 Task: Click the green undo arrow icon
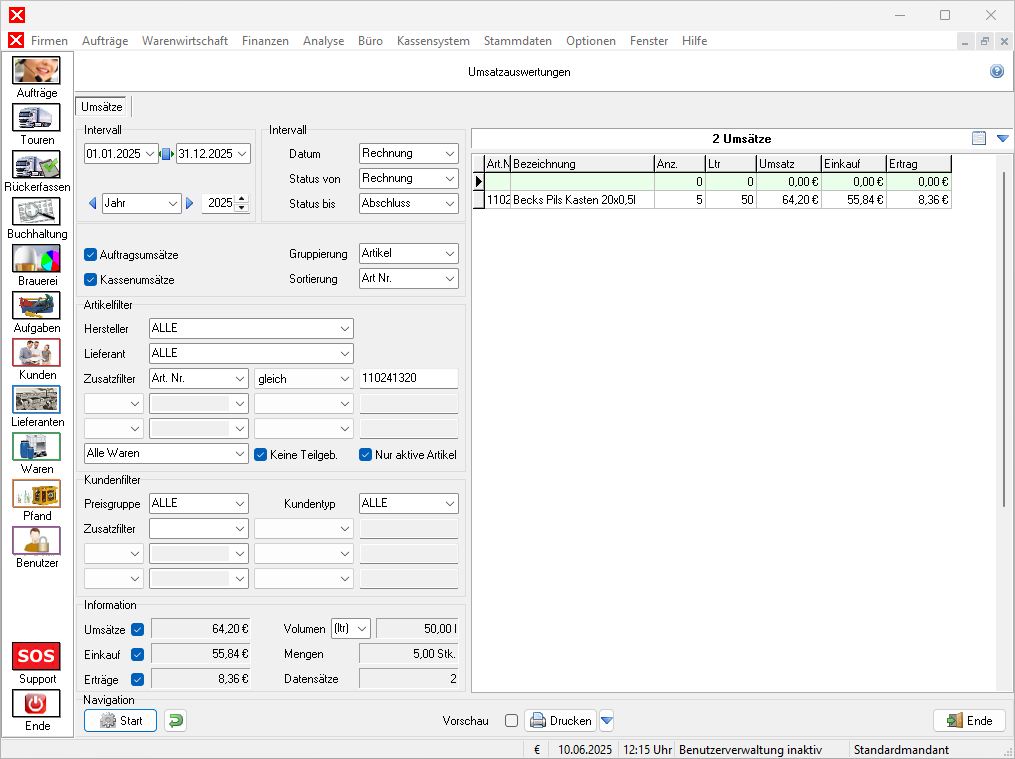pyautogui.click(x=175, y=720)
